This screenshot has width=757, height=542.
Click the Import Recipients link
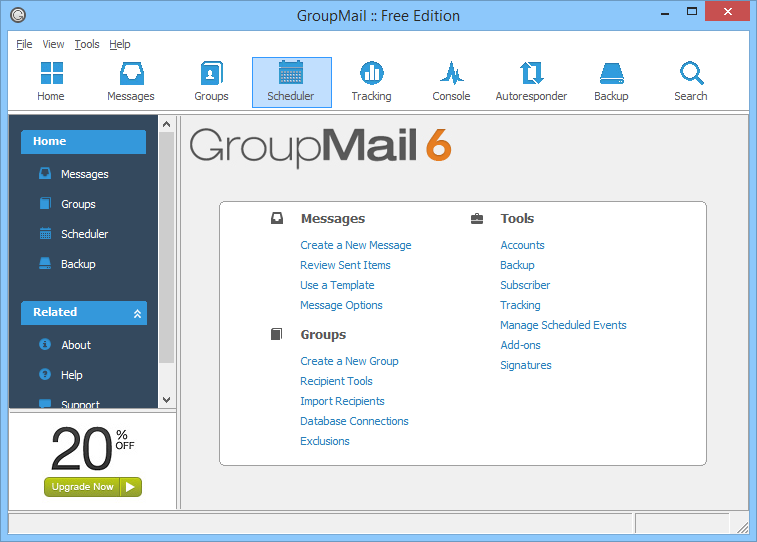(342, 401)
